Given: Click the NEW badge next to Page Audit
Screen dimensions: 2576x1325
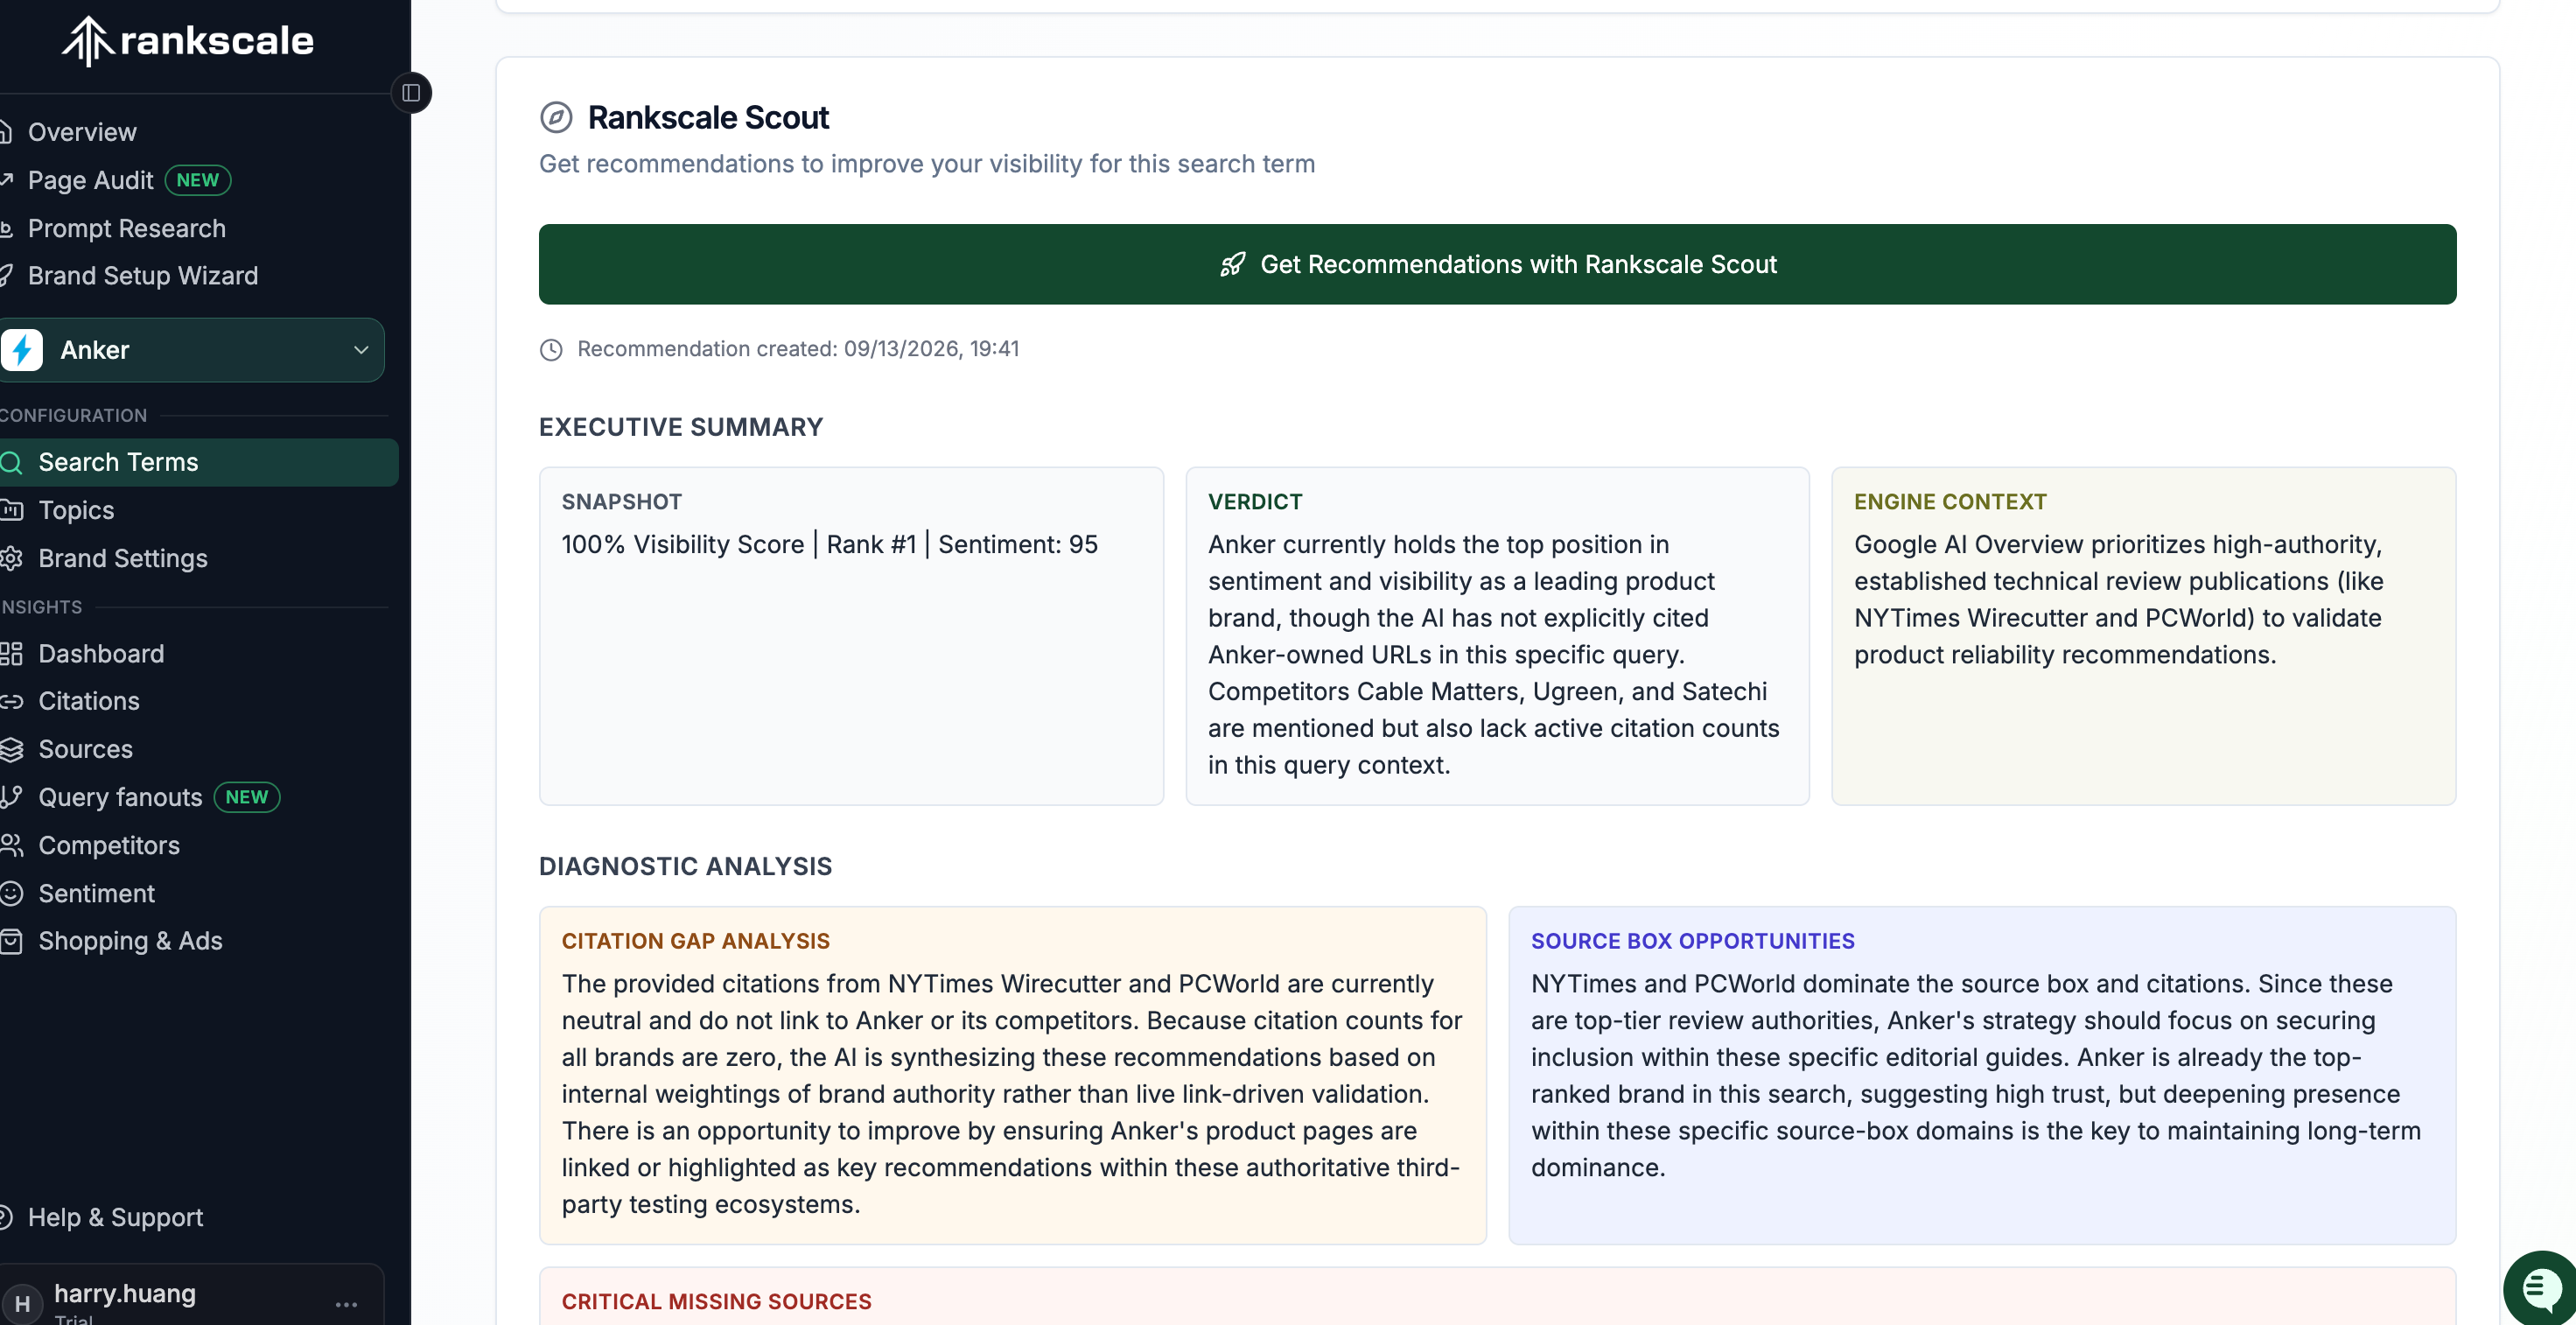Looking at the screenshot, I should (198, 180).
